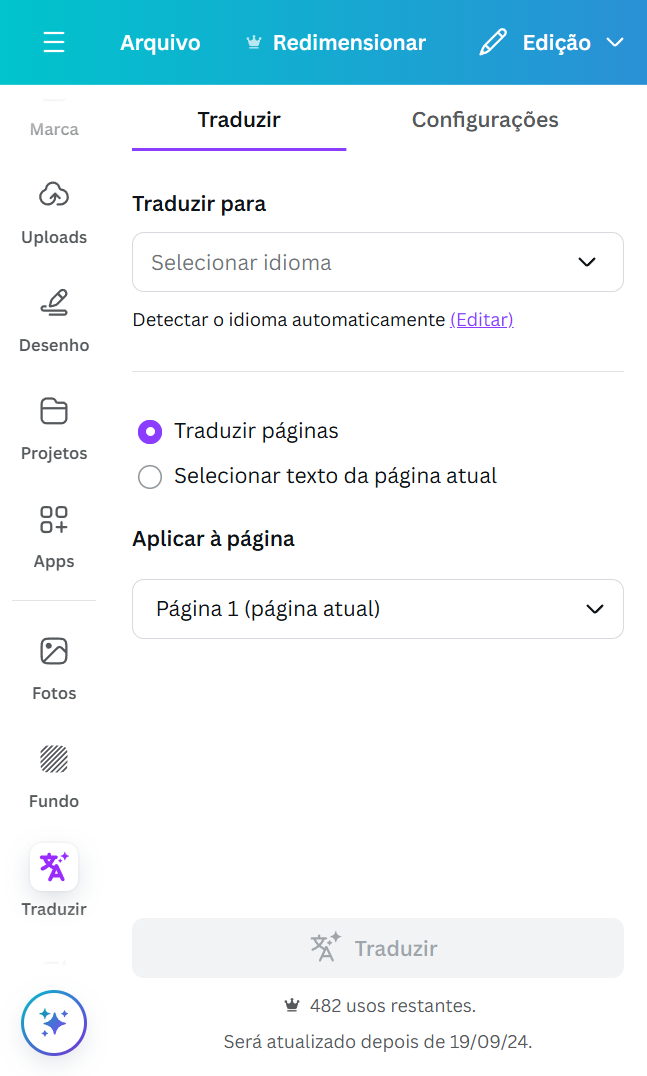Open the Página 1 (página atual) dropdown
The width and height of the screenshot is (647, 1076).
[x=377, y=609]
